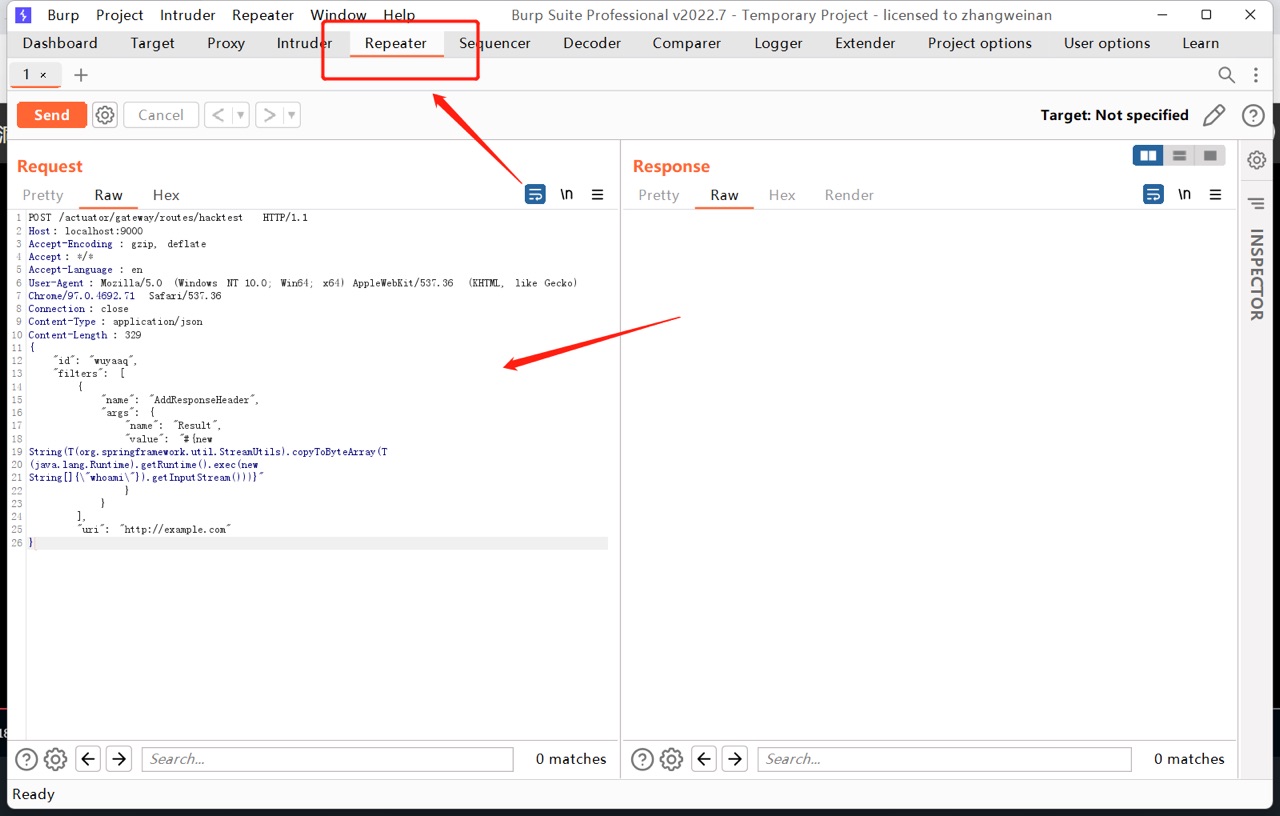Toggle non-printable characters in Request pane
The width and height of the screenshot is (1280, 816).
[x=567, y=194]
